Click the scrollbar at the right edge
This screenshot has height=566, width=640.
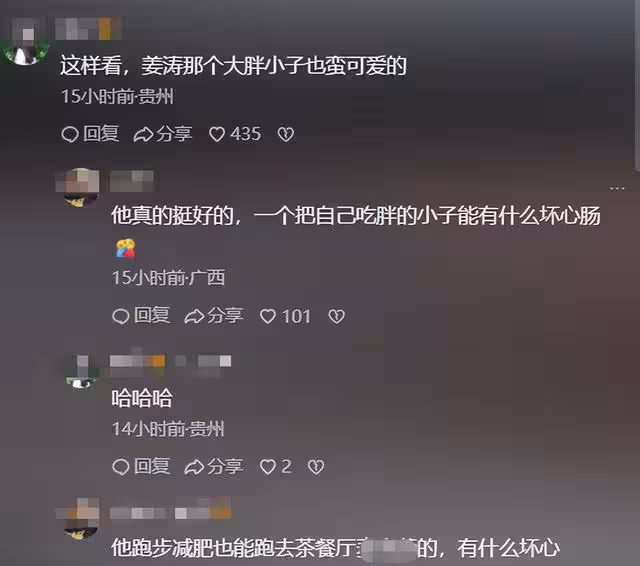[x=637, y=84]
